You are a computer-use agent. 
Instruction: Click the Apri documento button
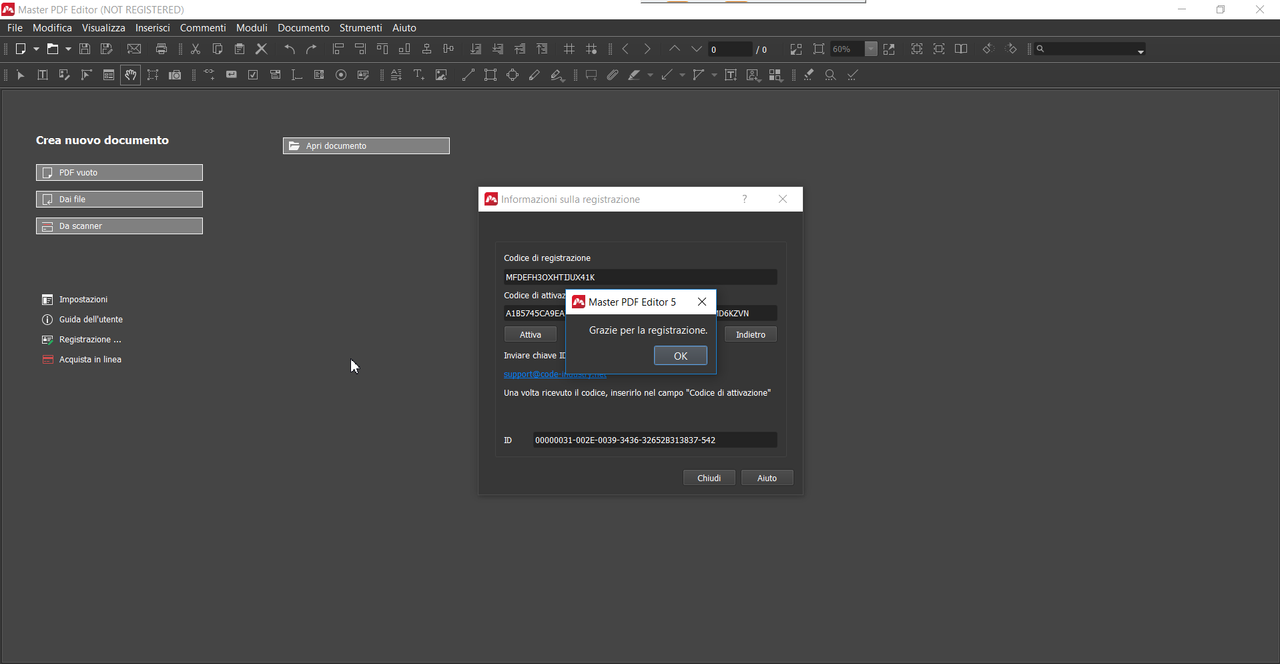click(366, 146)
